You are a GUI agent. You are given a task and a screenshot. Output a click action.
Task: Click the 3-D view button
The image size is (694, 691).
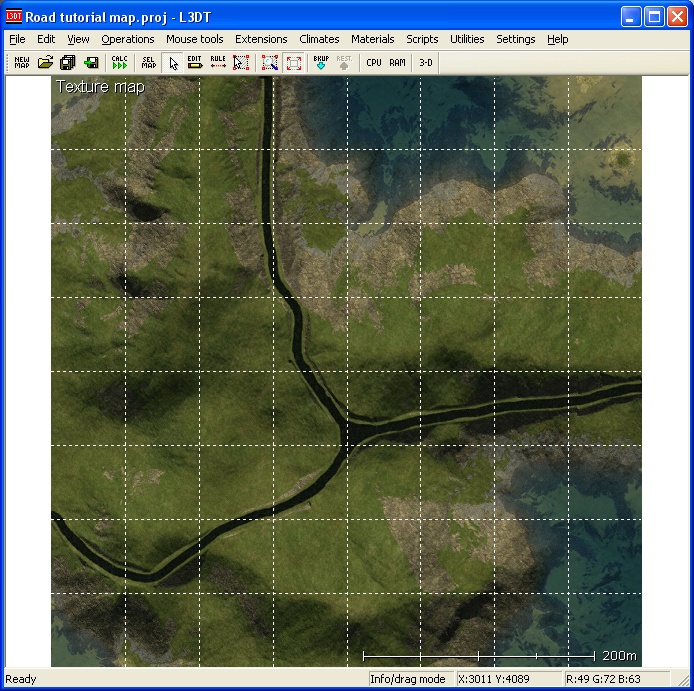[426, 62]
